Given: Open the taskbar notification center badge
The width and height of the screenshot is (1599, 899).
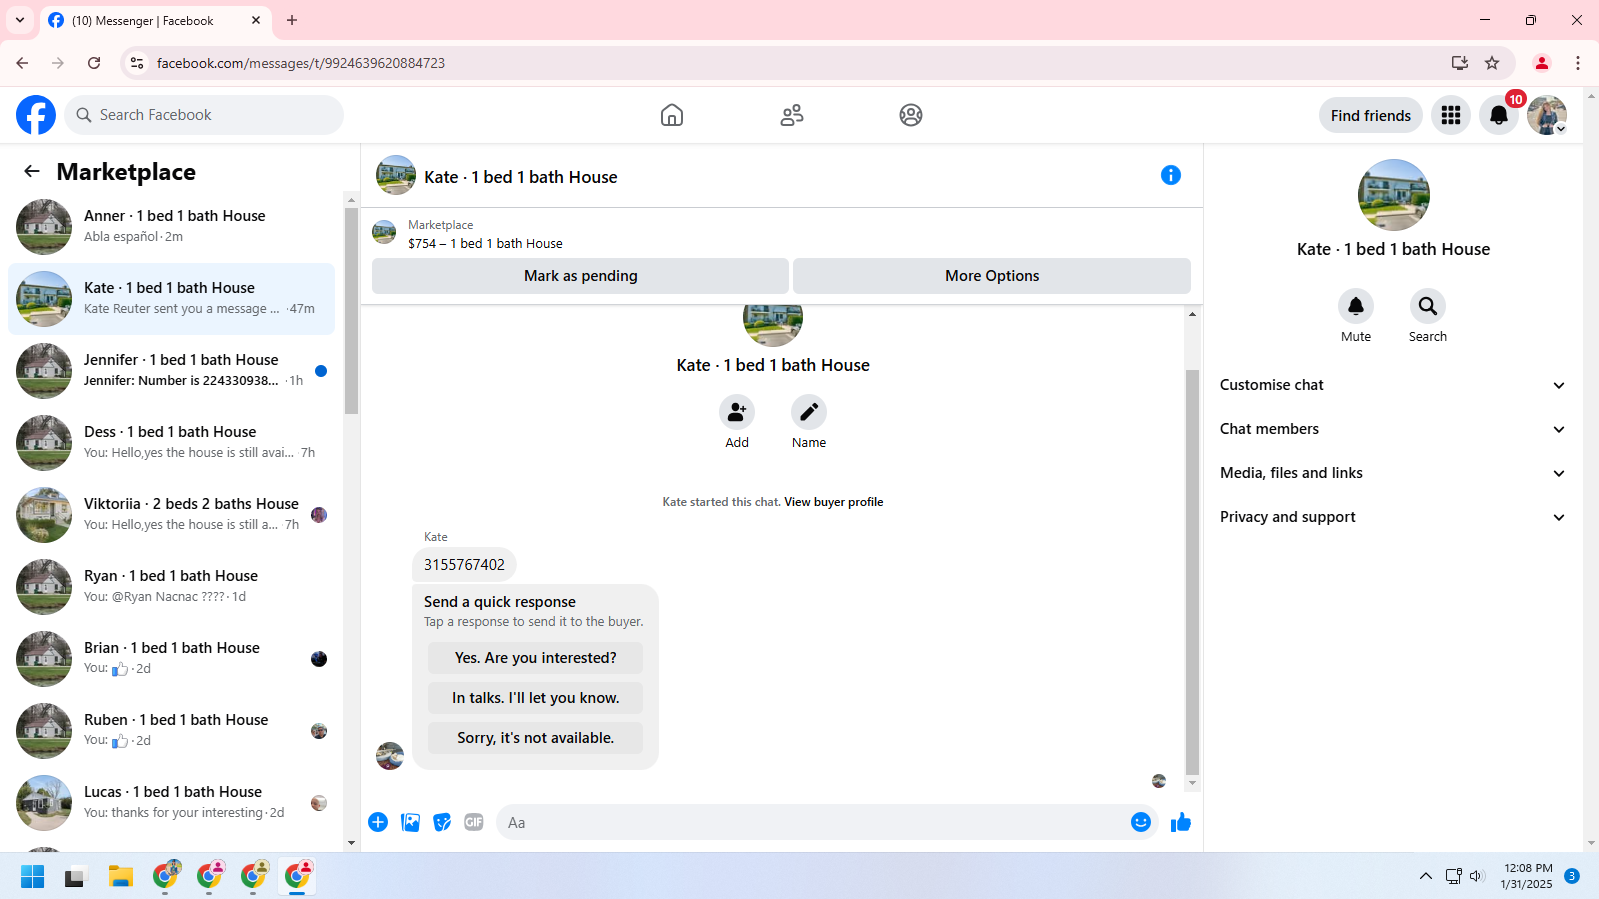Looking at the screenshot, I should click(x=1572, y=876).
